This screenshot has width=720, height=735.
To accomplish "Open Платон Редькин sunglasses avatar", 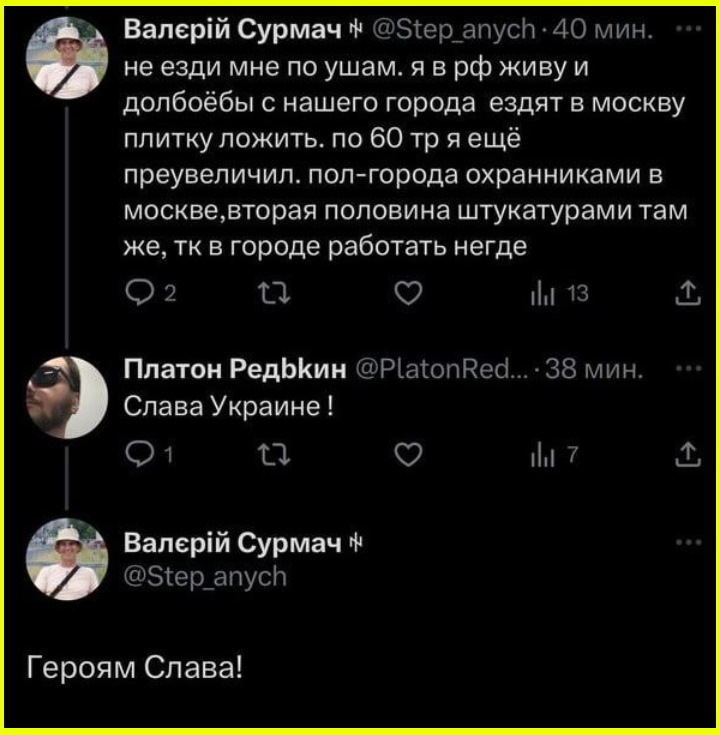I will [x=67, y=397].
